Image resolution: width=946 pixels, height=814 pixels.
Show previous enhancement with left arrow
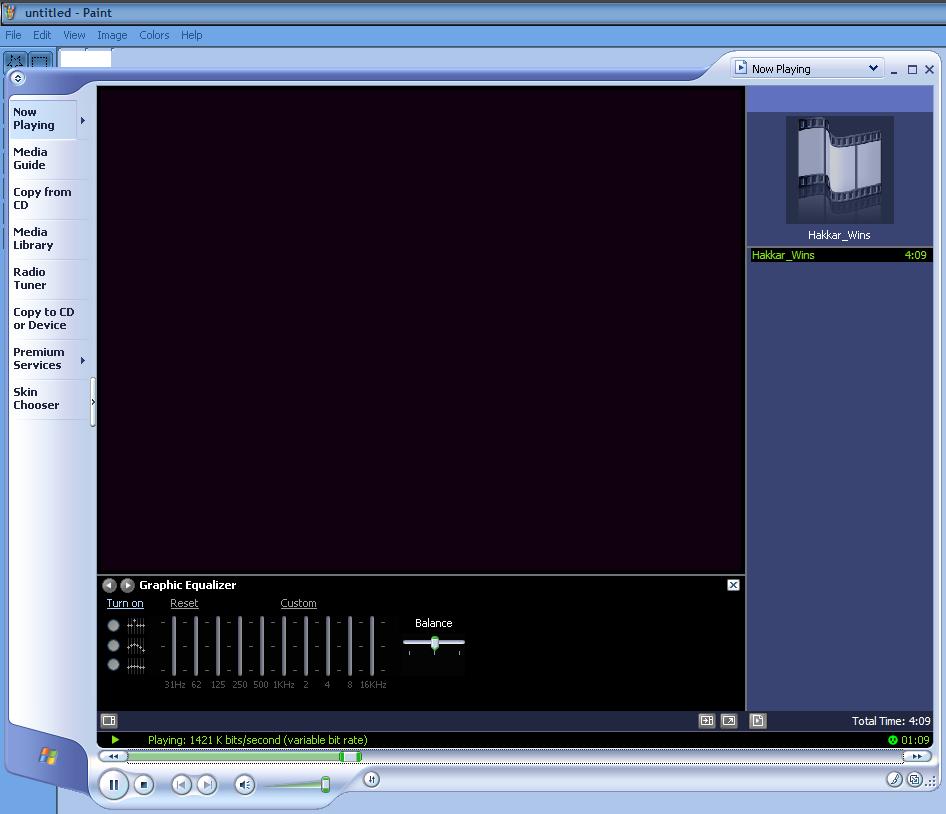pos(109,585)
